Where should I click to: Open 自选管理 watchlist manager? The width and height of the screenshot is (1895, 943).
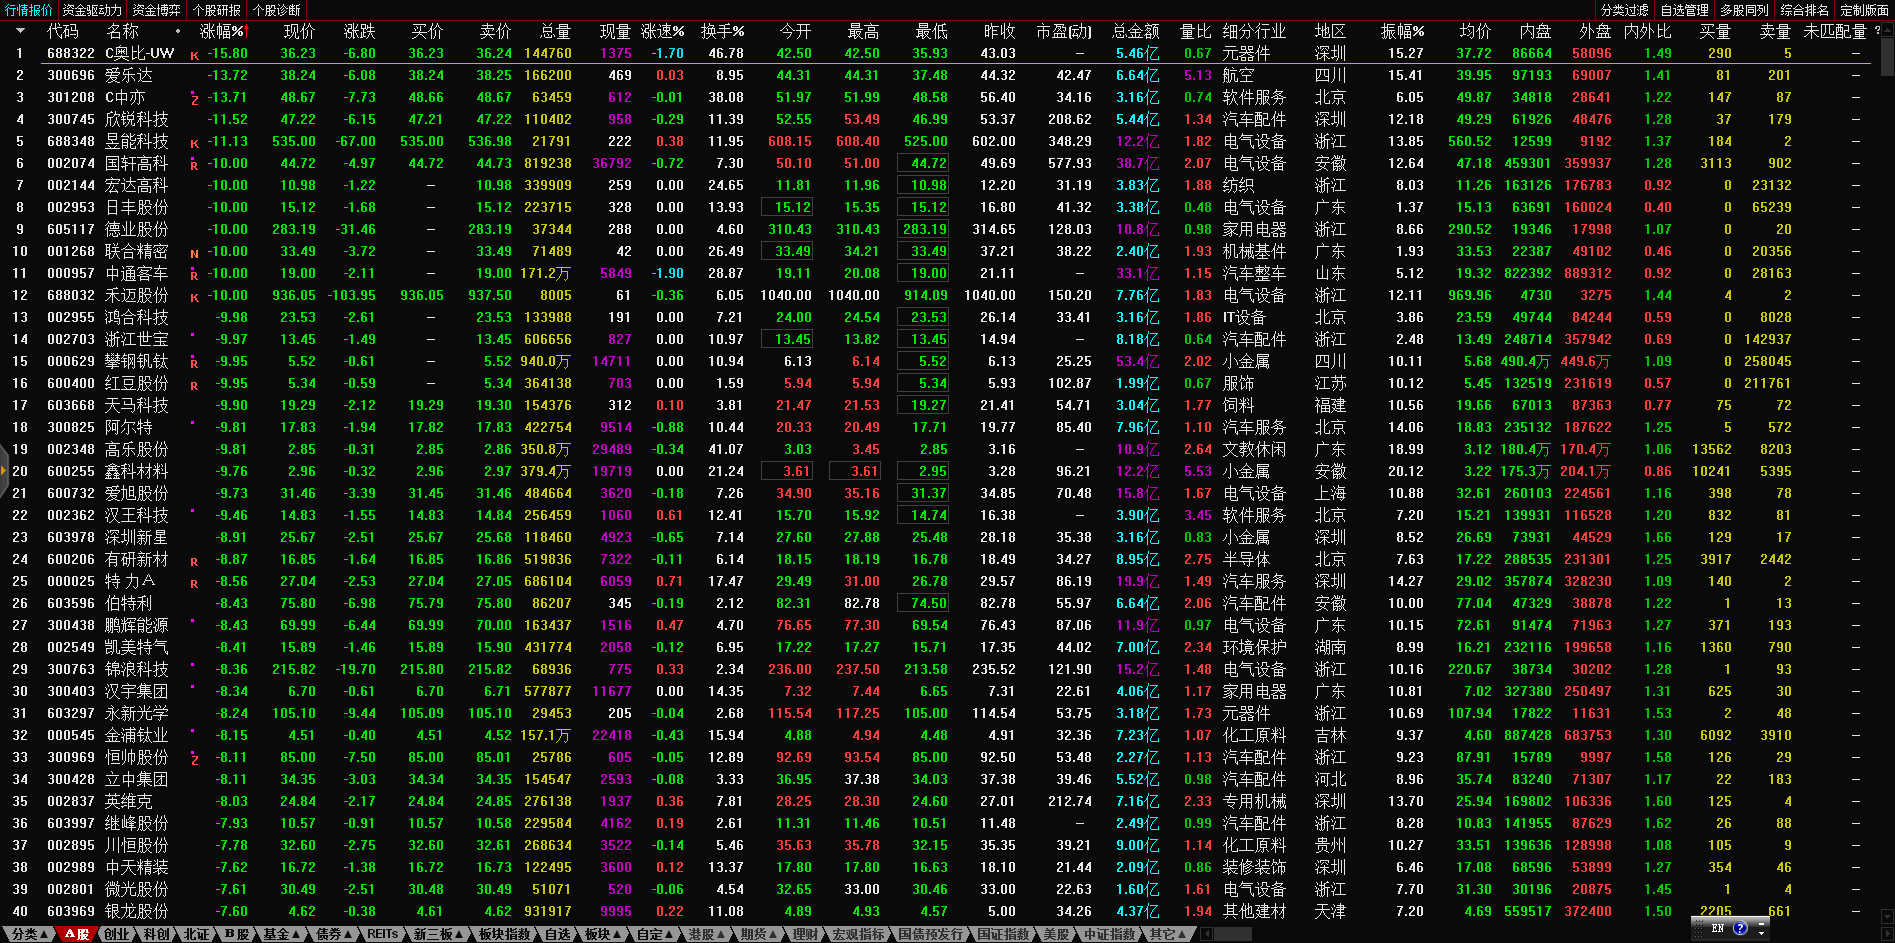1684,10
